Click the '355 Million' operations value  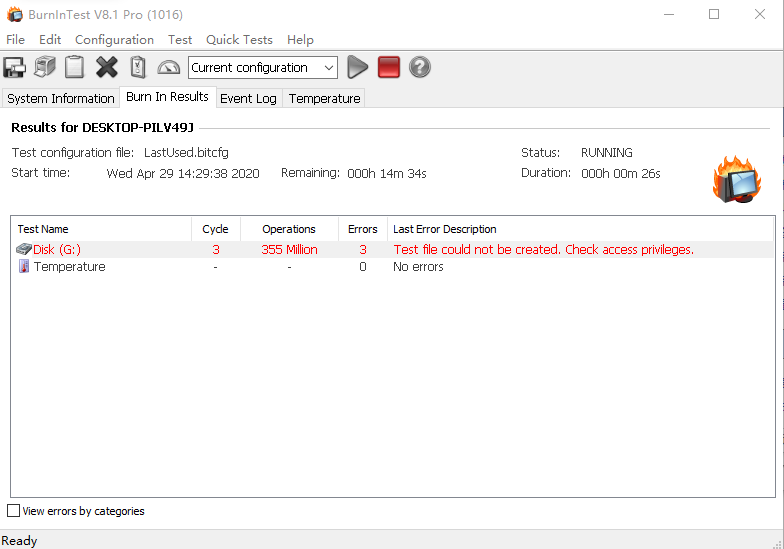click(x=289, y=249)
